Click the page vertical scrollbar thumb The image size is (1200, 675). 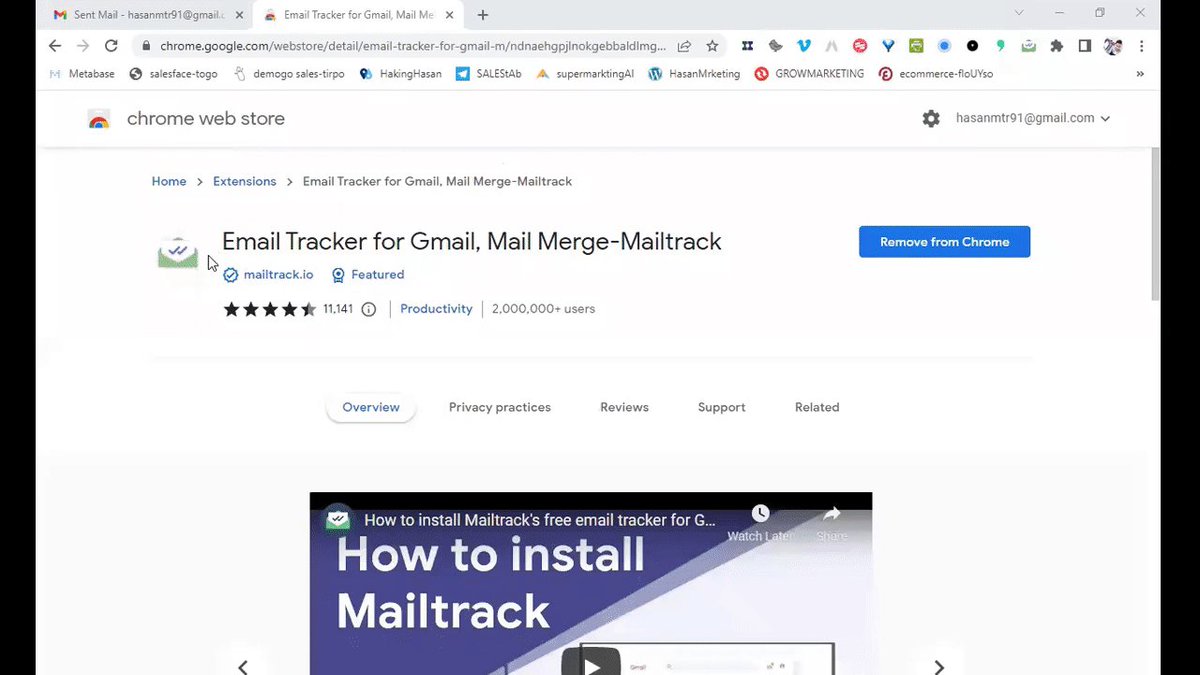pyautogui.click(x=1156, y=223)
